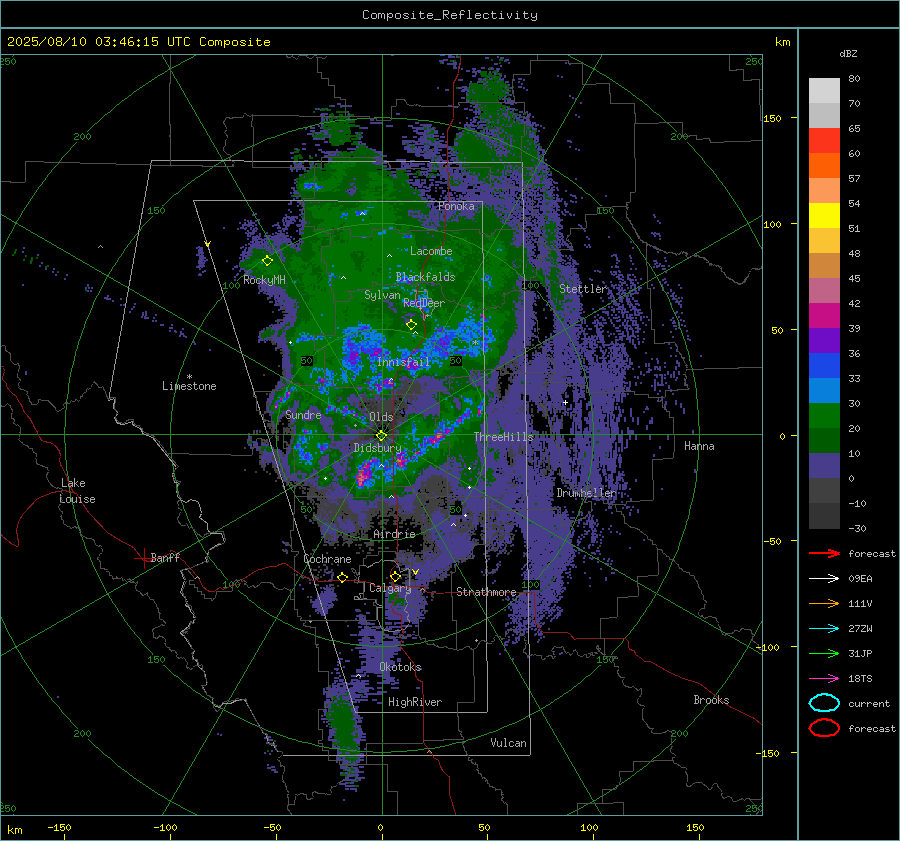This screenshot has height=841, width=900.
Task: Click the Stettler town label
Action: click(x=583, y=289)
